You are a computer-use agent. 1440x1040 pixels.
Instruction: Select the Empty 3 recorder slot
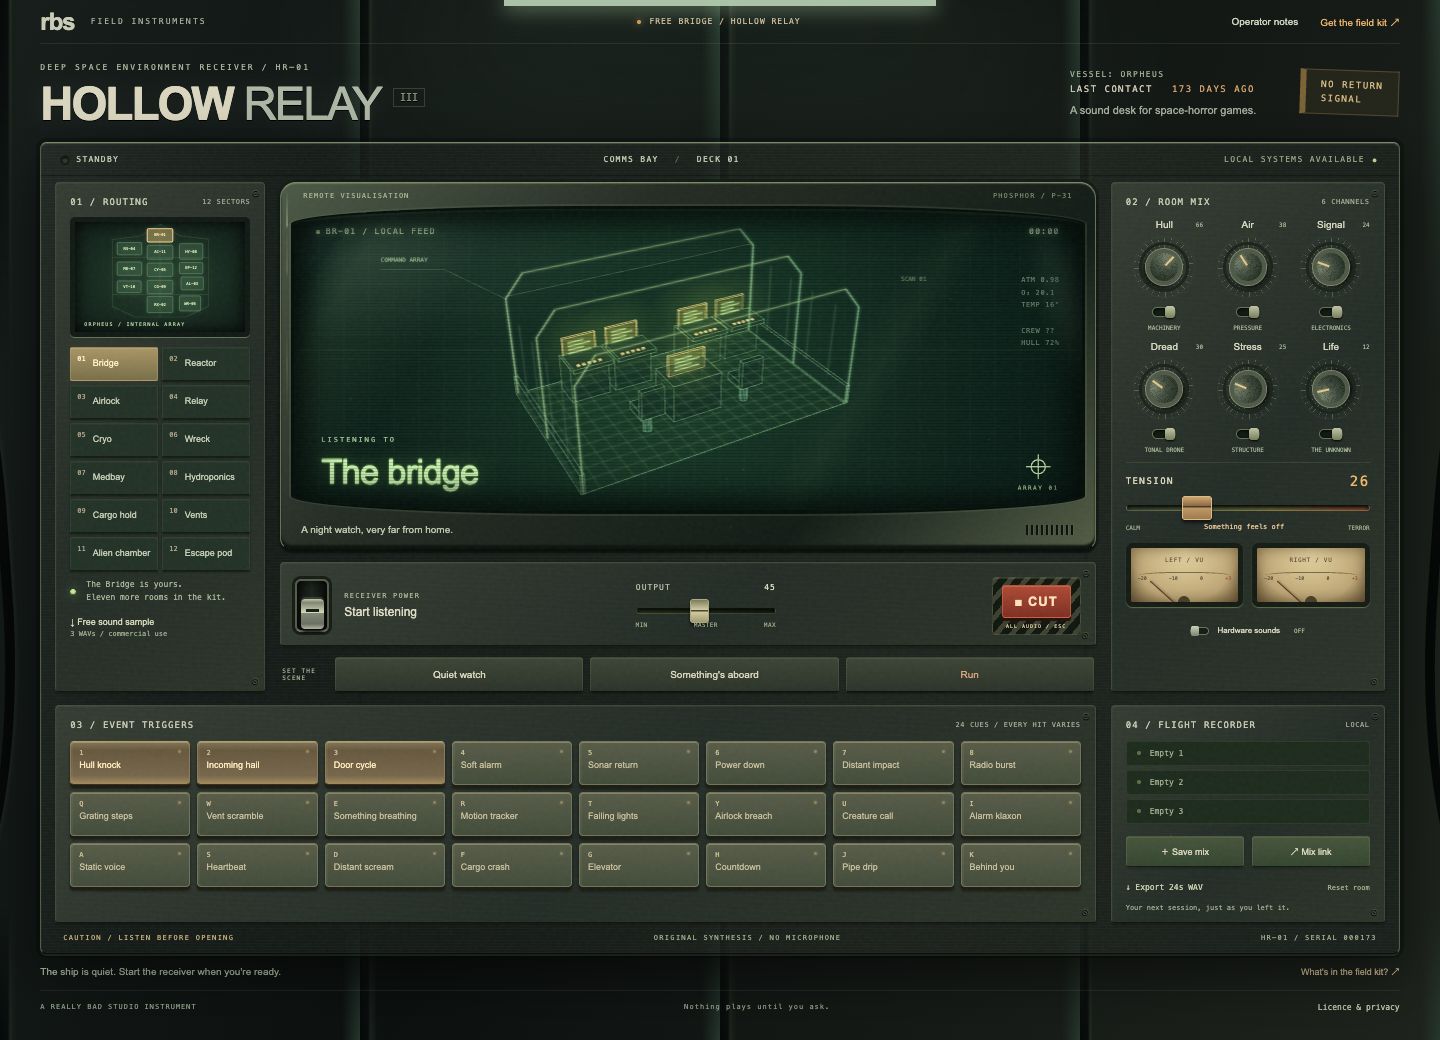coord(1247,811)
